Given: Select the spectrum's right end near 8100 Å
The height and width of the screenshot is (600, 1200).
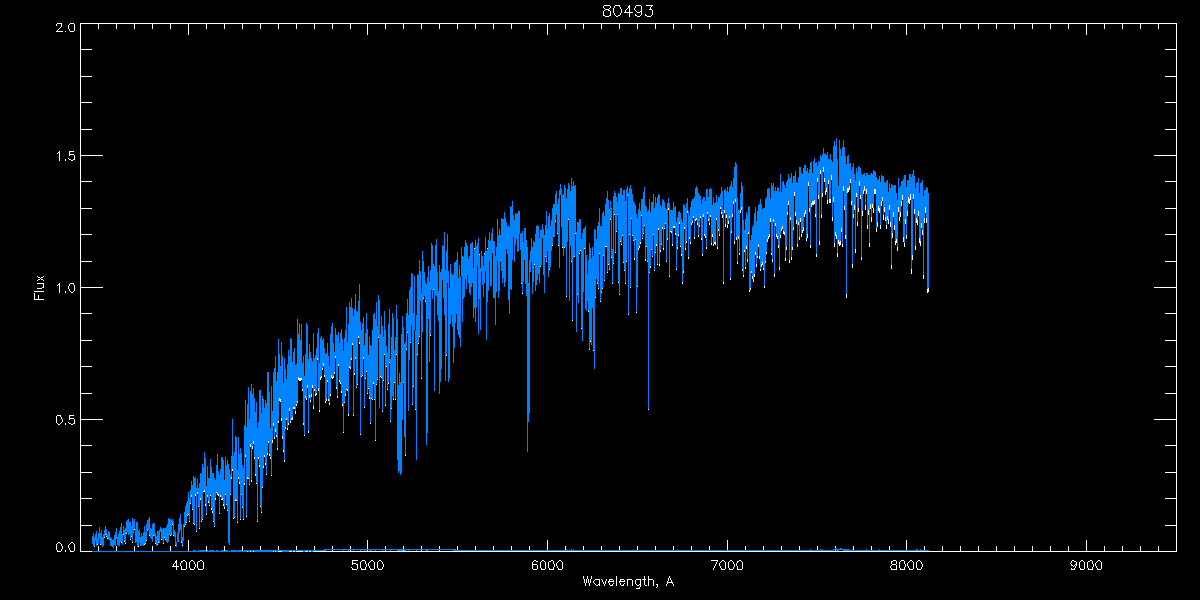Looking at the screenshot, I should pyautogui.click(x=928, y=288).
